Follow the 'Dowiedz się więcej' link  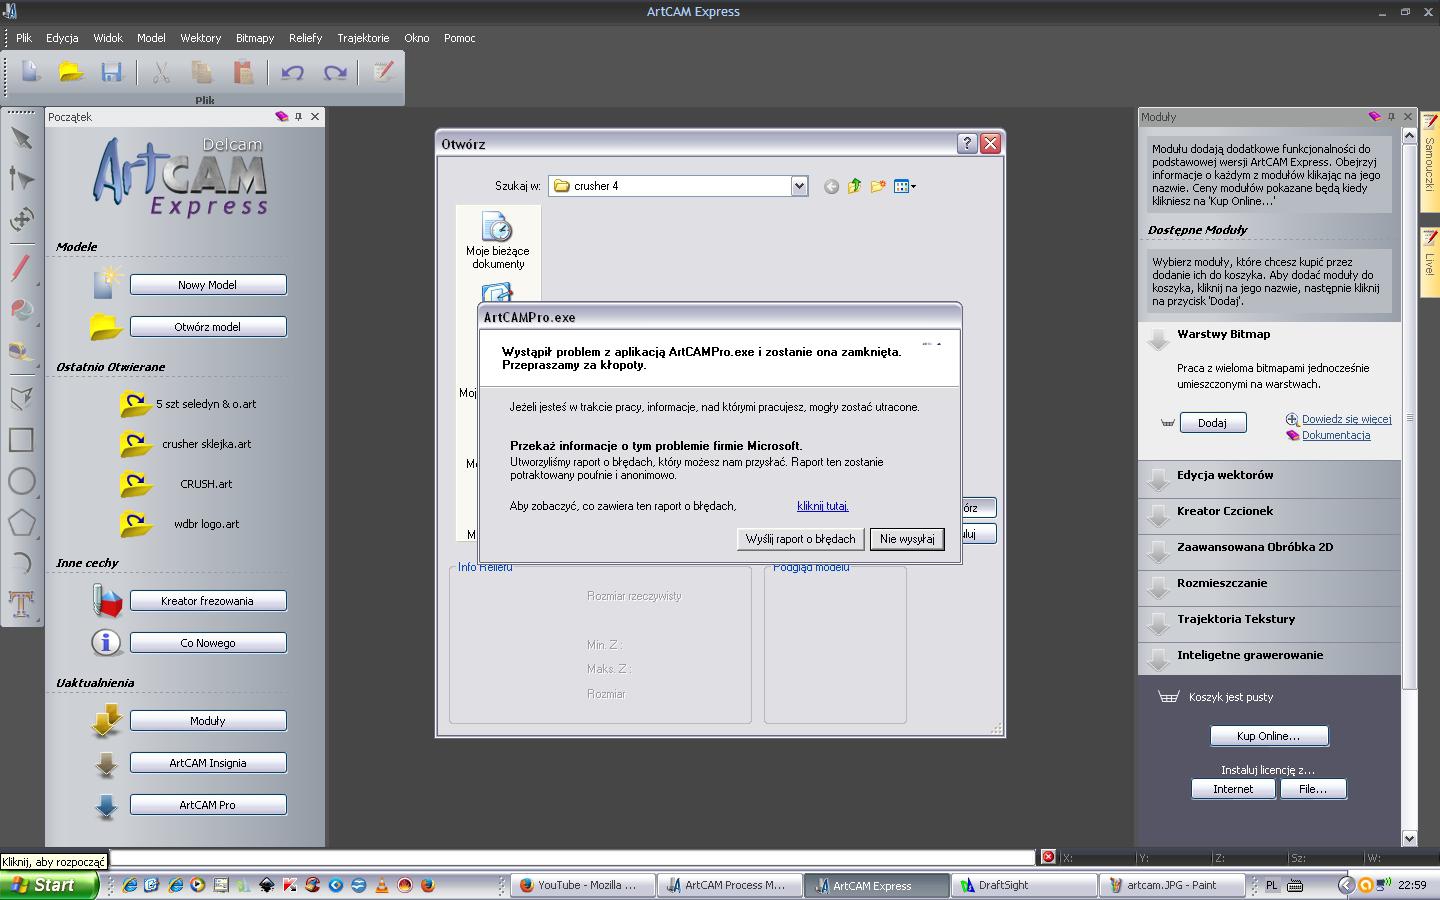coord(1346,419)
